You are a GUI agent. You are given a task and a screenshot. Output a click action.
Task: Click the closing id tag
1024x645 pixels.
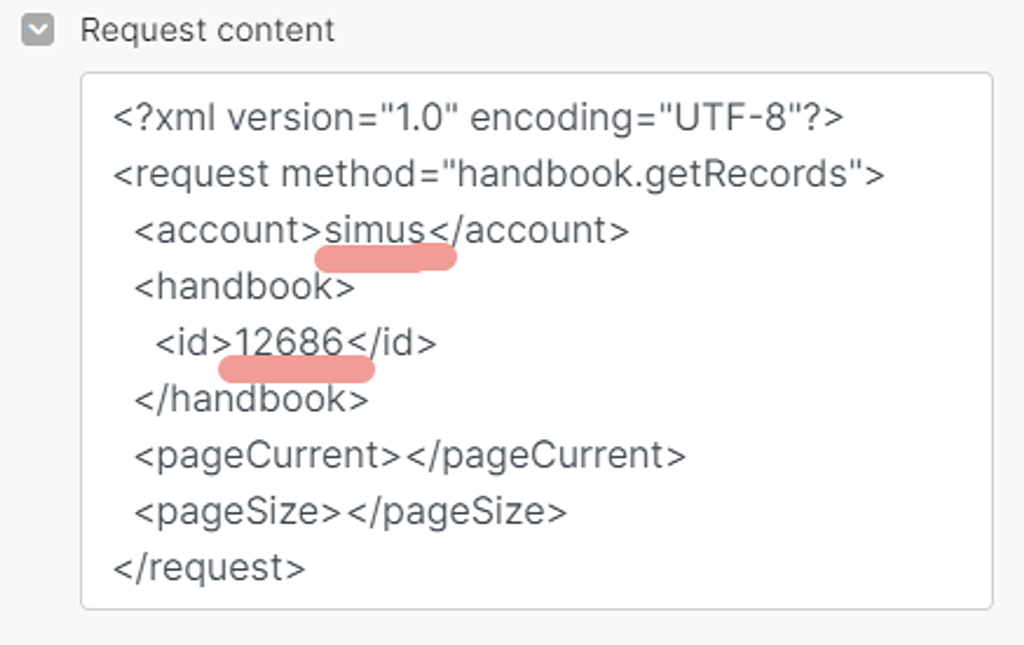pos(391,343)
